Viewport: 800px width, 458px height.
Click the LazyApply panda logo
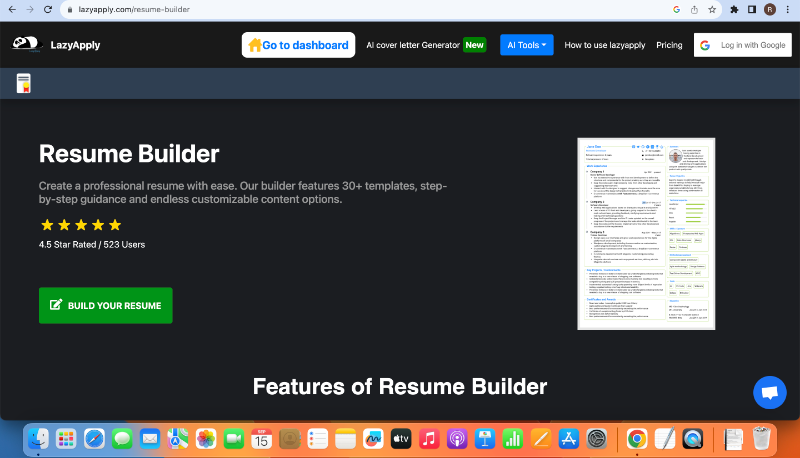point(26,44)
